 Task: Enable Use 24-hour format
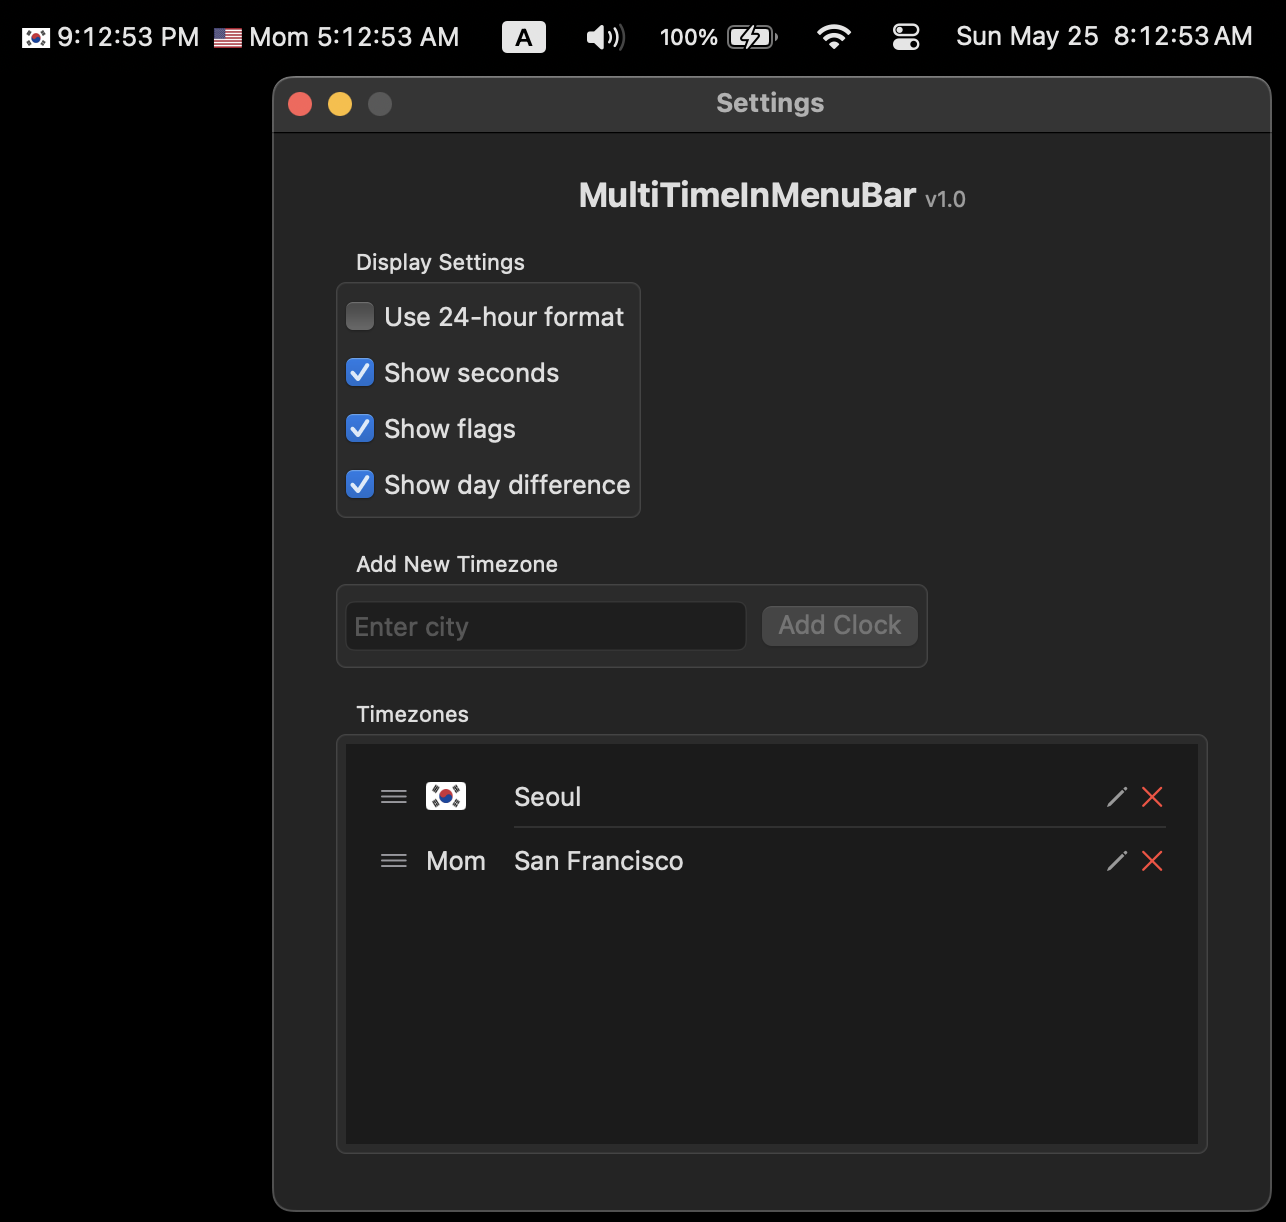(360, 316)
